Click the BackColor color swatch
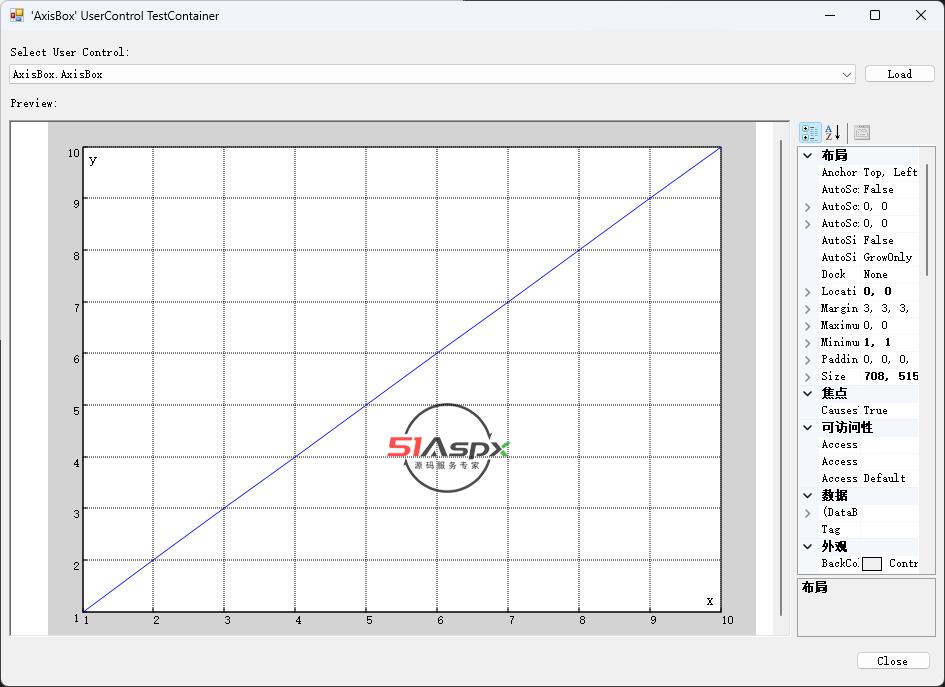Viewport: 945px width, 687px height. point(871,564)
